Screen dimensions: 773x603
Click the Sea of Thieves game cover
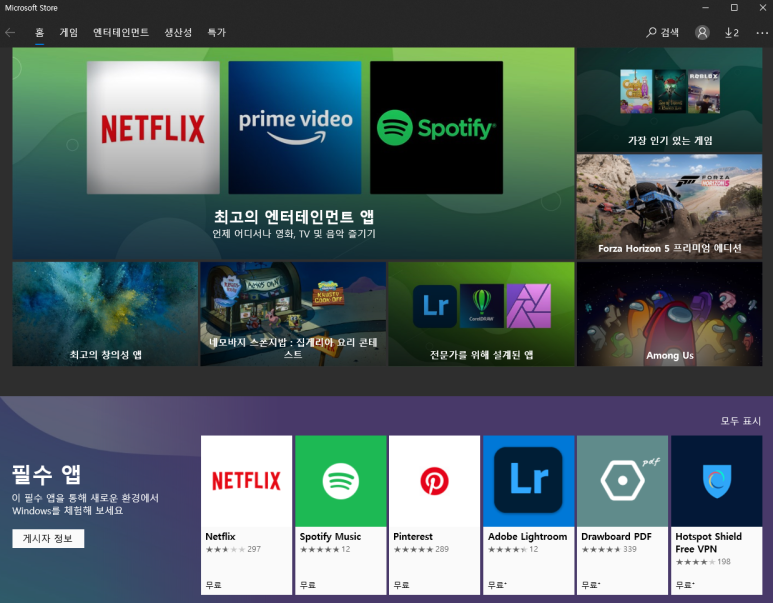coord(670,91)
